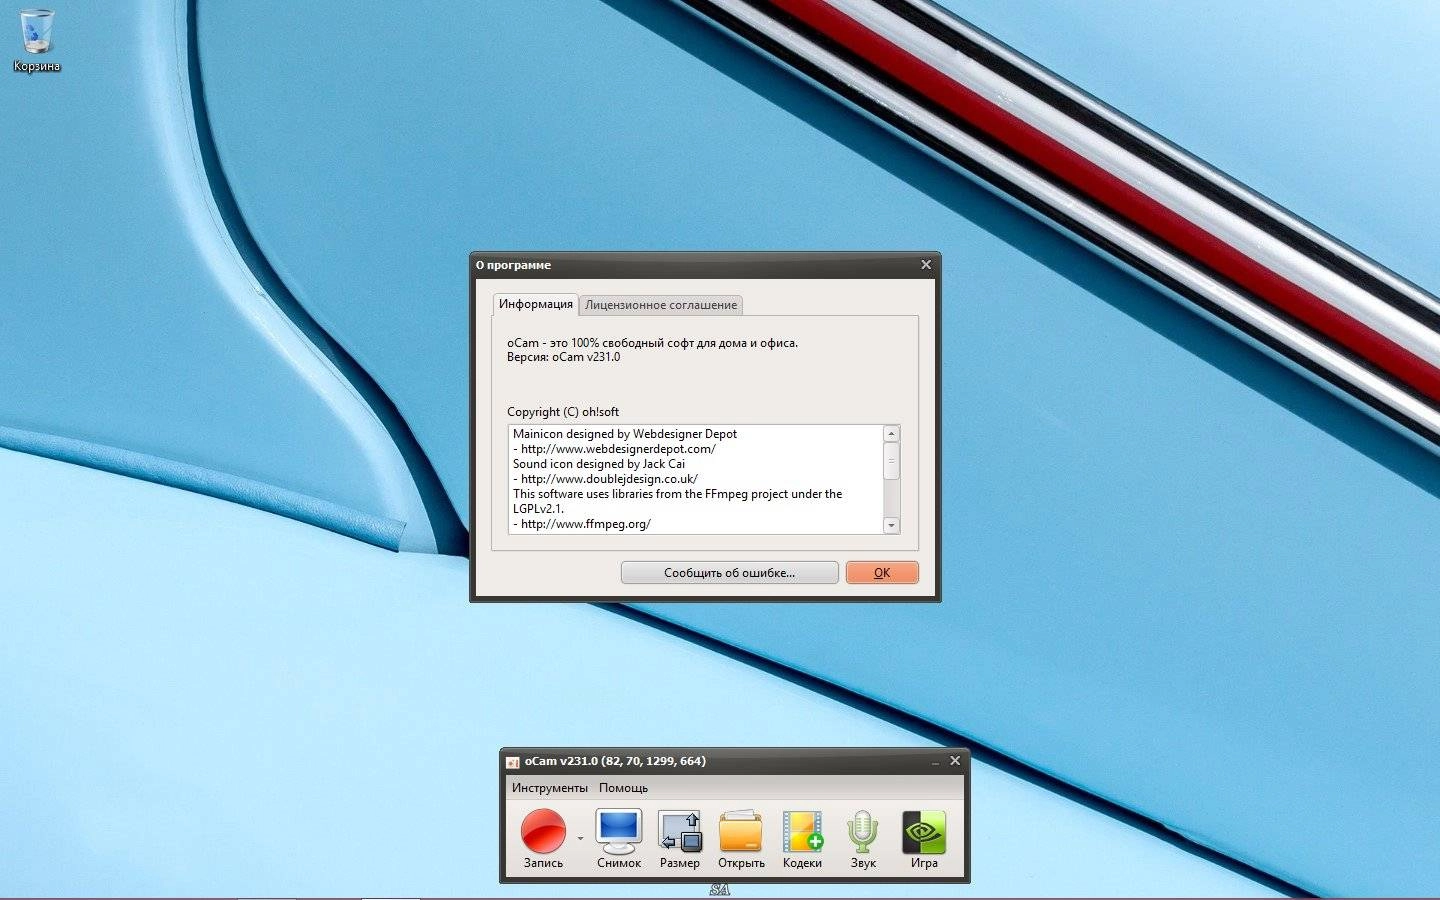Click the webdesignerdepot.com URL text
Image resolution: width=1440 pixels, height=900 pixels.
618,449
